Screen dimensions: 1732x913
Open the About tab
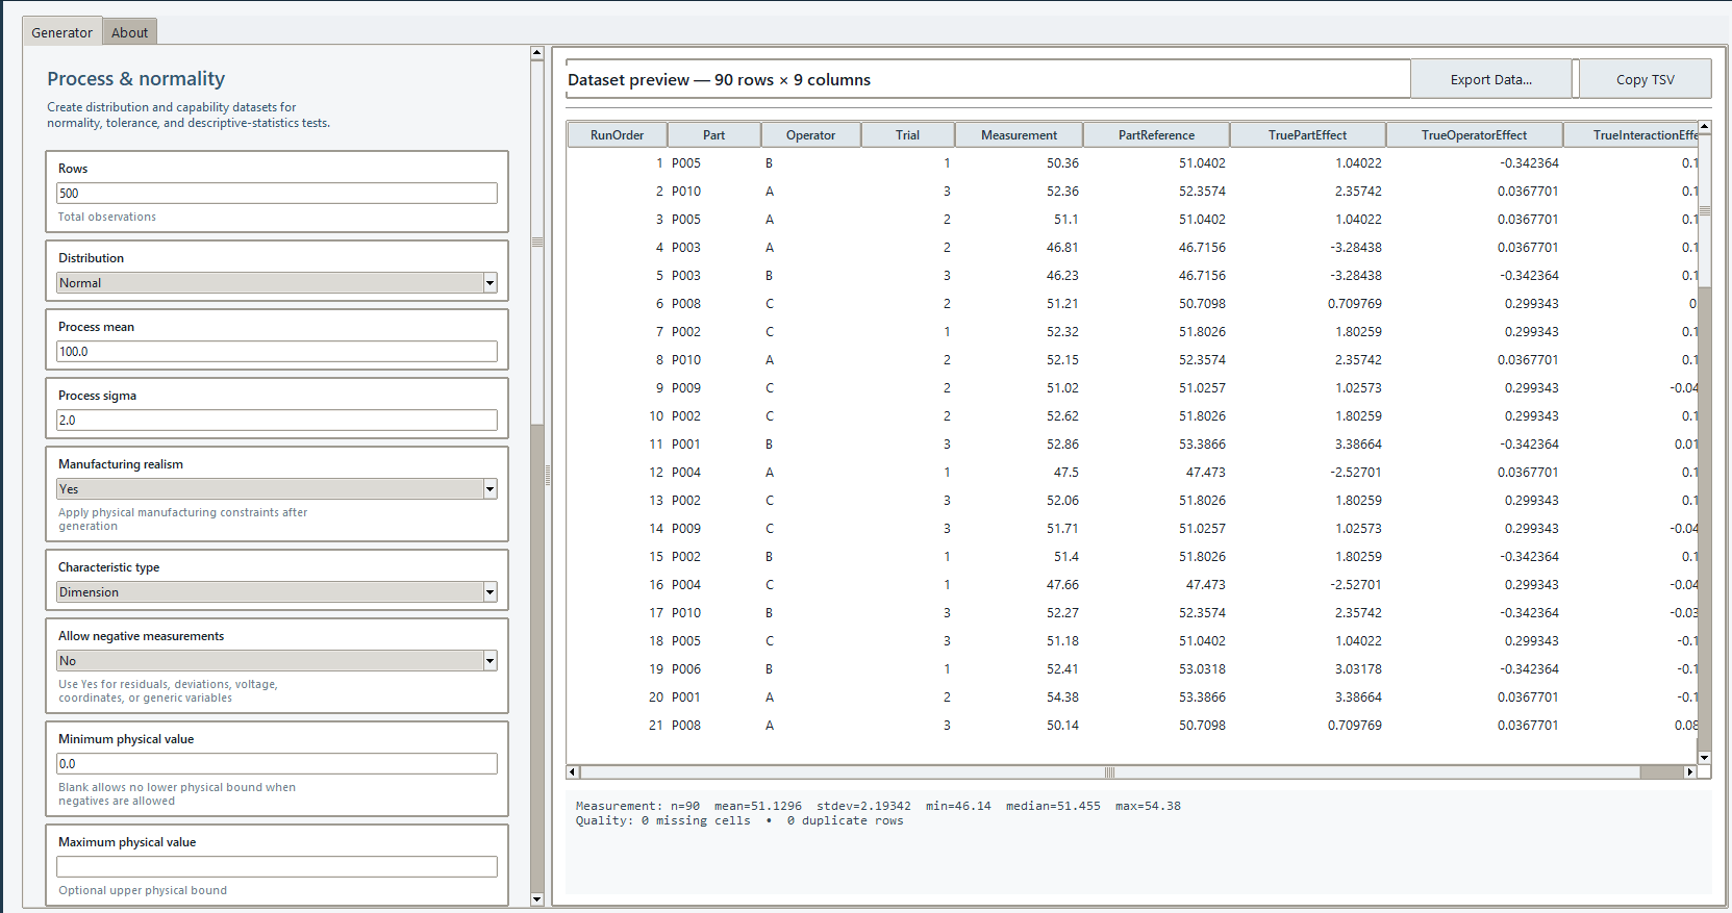(130, 32)
